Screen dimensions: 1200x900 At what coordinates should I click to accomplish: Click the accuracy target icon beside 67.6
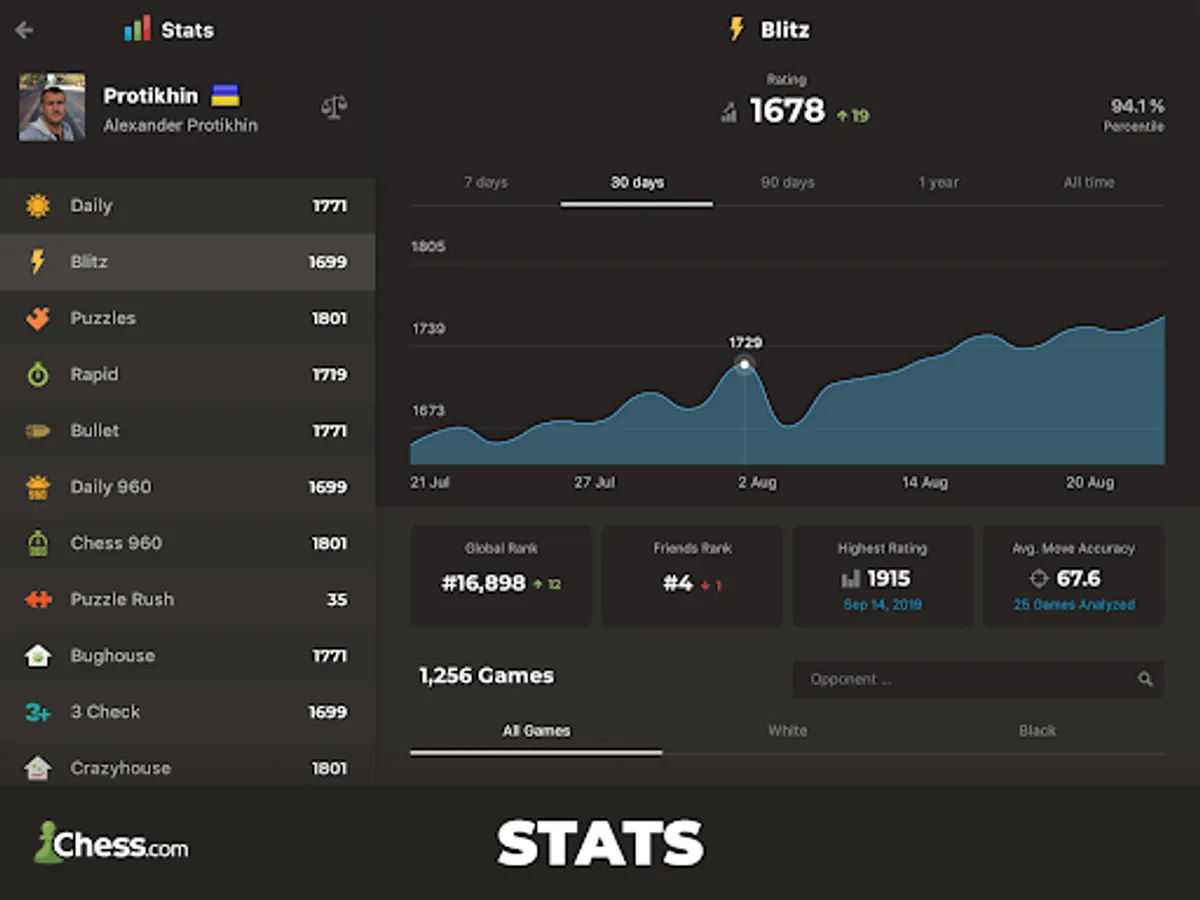[1039, 579]
